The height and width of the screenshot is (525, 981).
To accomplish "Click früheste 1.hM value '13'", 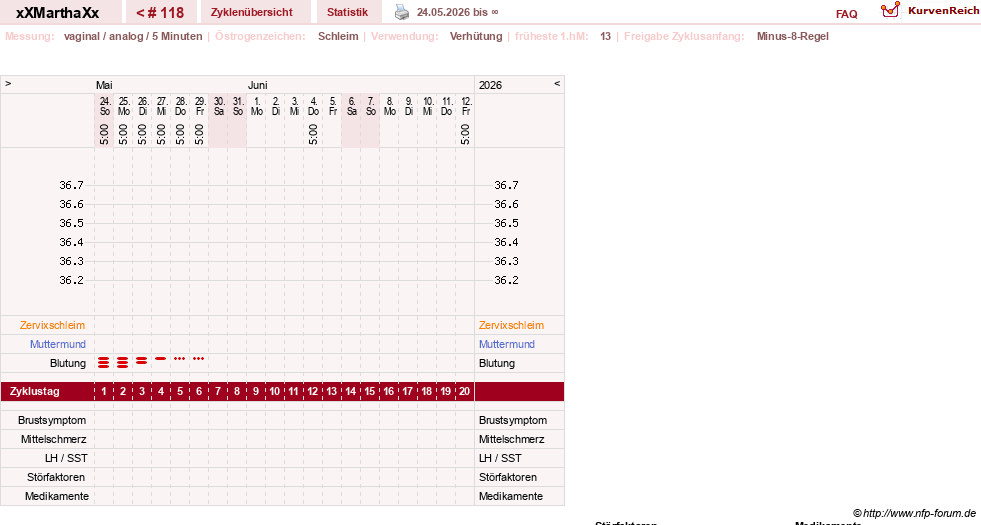I will [605, 36].
